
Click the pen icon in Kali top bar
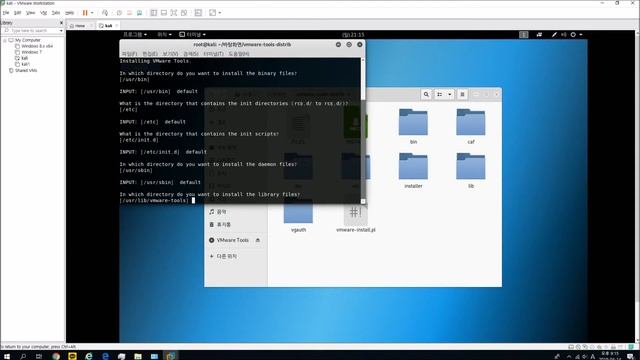point(554,35)
